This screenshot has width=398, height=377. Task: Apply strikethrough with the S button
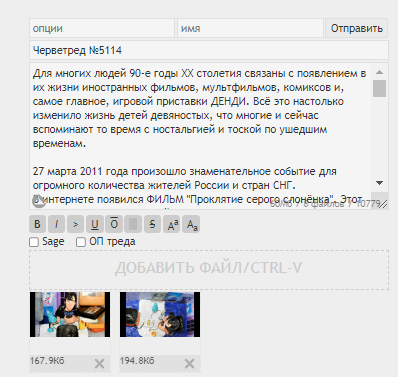point(152,224)
